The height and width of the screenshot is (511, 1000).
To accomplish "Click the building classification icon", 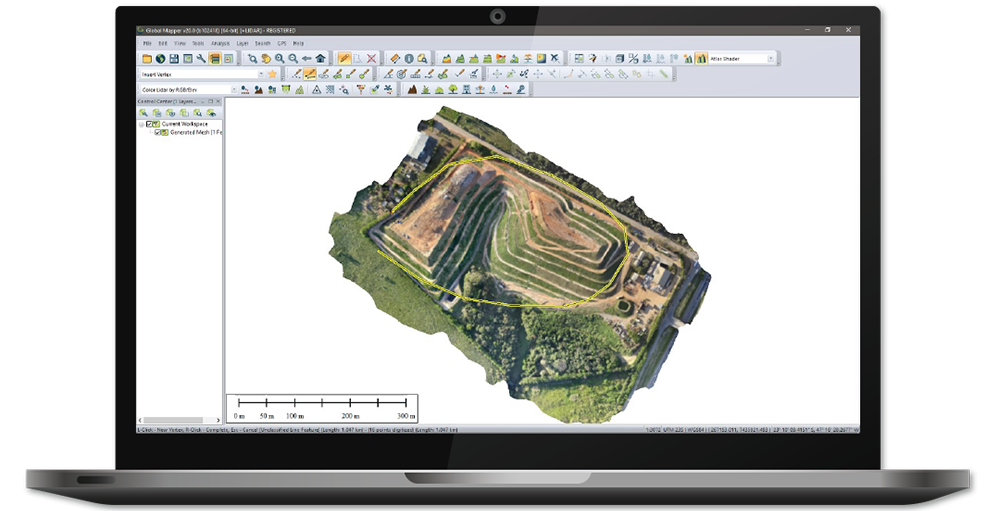I will [467, 89].
